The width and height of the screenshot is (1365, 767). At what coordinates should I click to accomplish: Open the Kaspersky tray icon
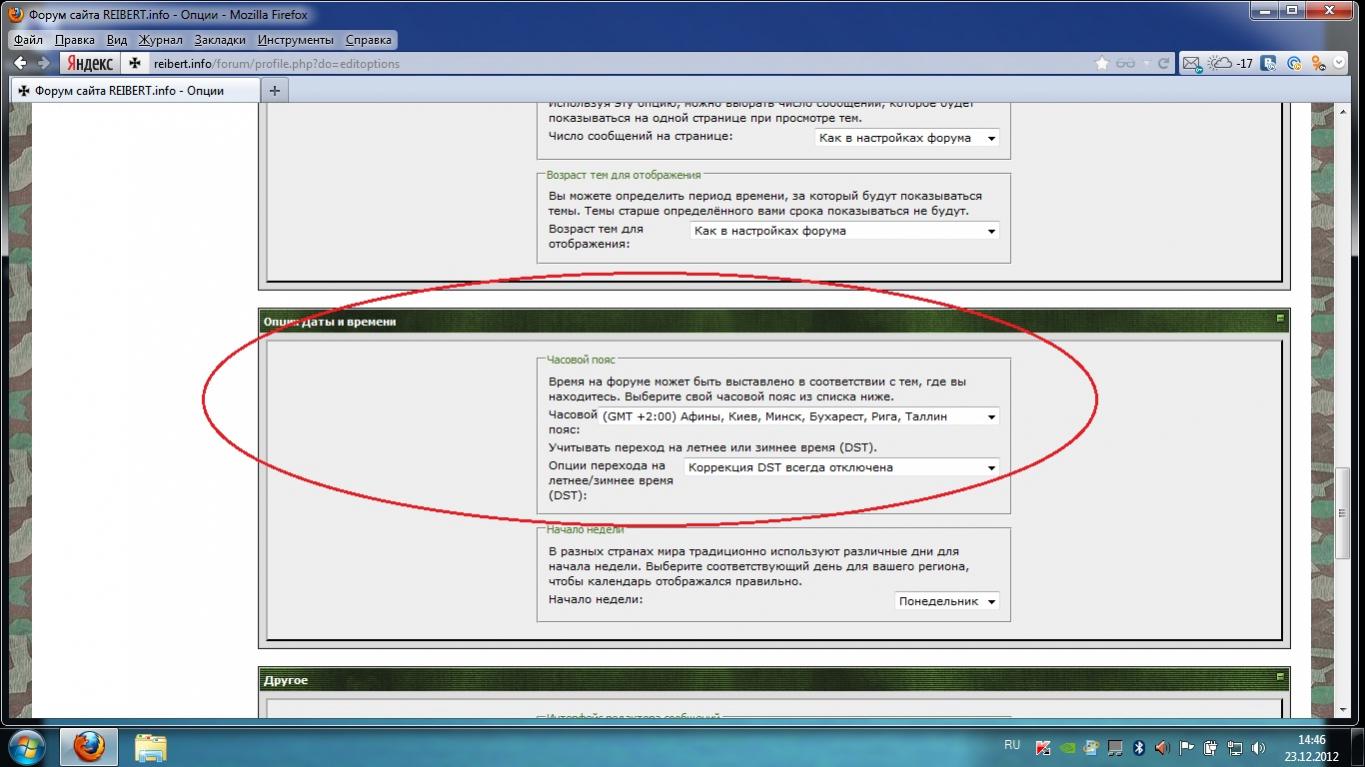pyautogui.click(x=1043, y=747)
